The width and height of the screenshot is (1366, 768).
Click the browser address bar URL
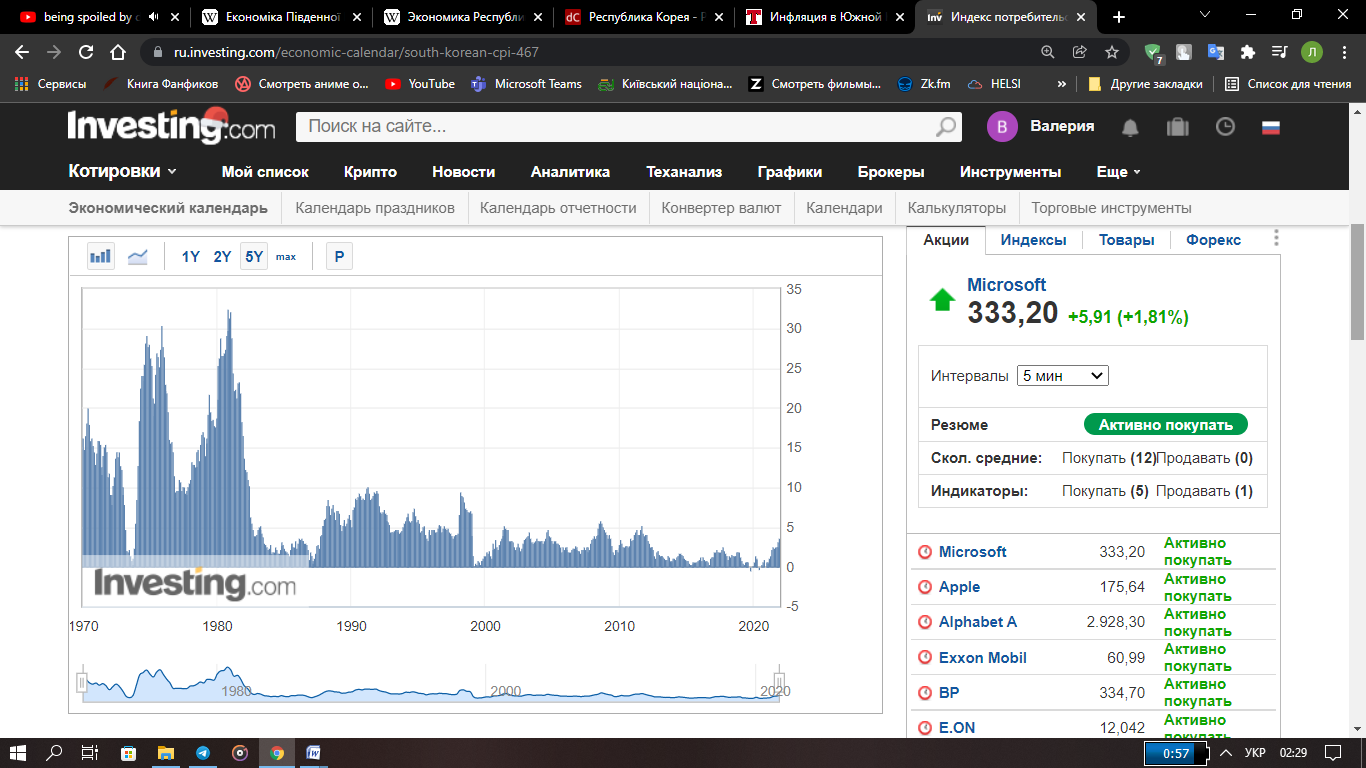pyautogui.click(x=355, y=52)
